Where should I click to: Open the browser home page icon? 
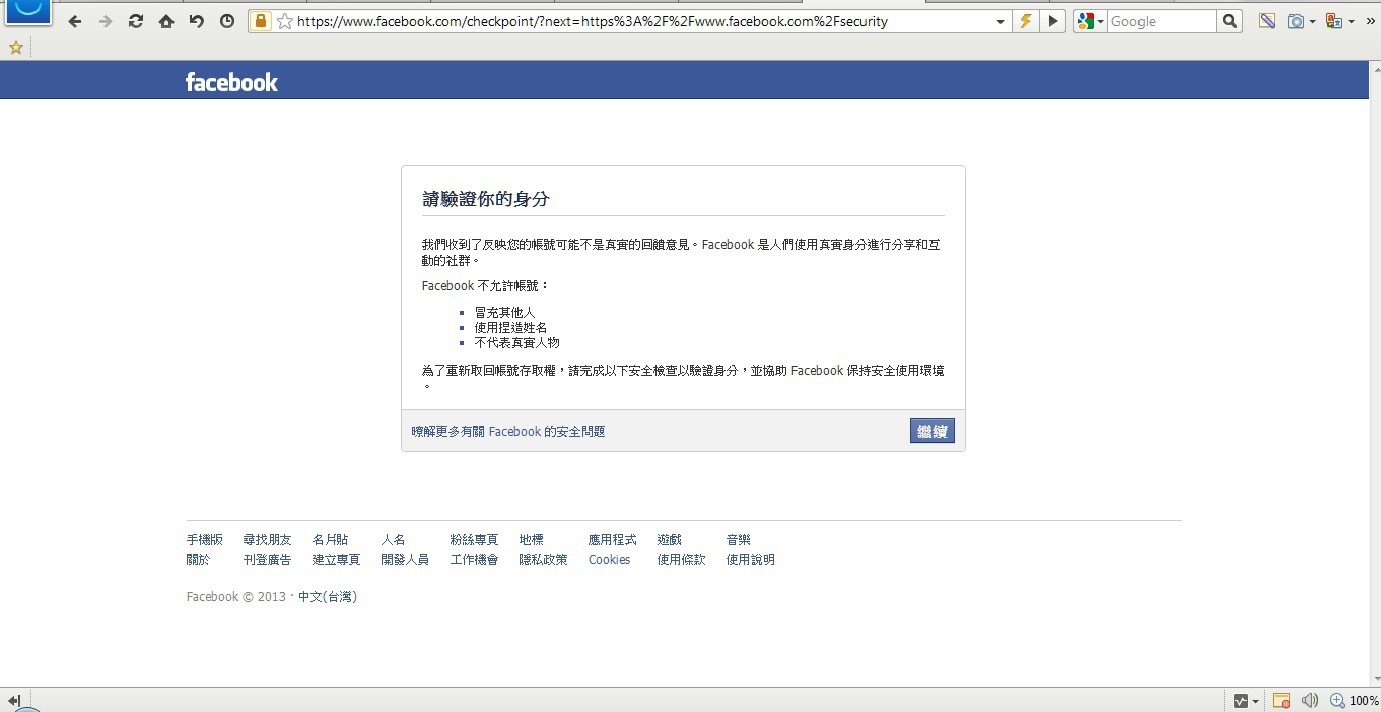click(x=166, y=21)
